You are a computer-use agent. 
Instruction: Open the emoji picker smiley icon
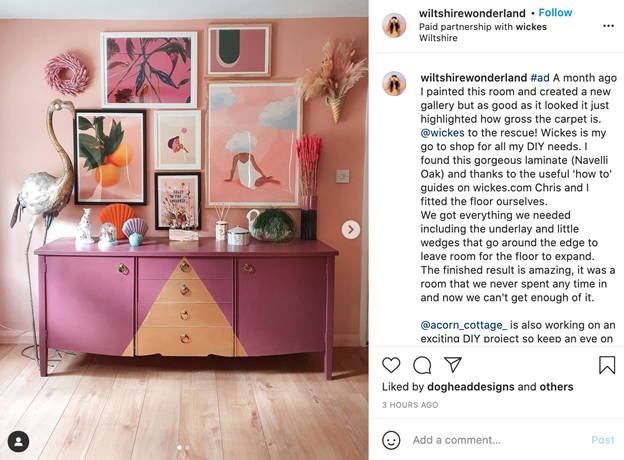(391, 440)
